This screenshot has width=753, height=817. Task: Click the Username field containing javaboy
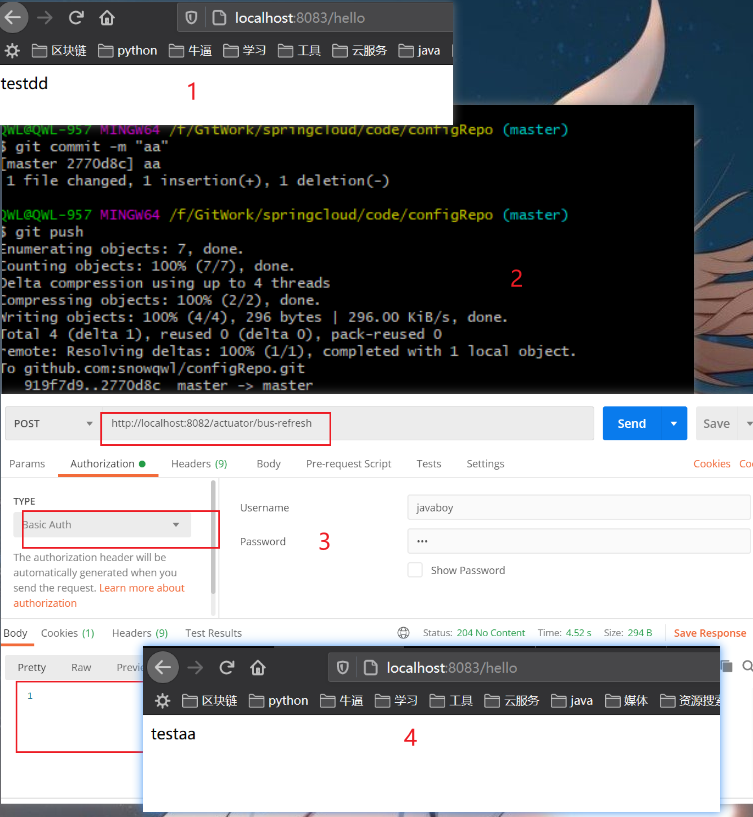[x=578, y=507]
